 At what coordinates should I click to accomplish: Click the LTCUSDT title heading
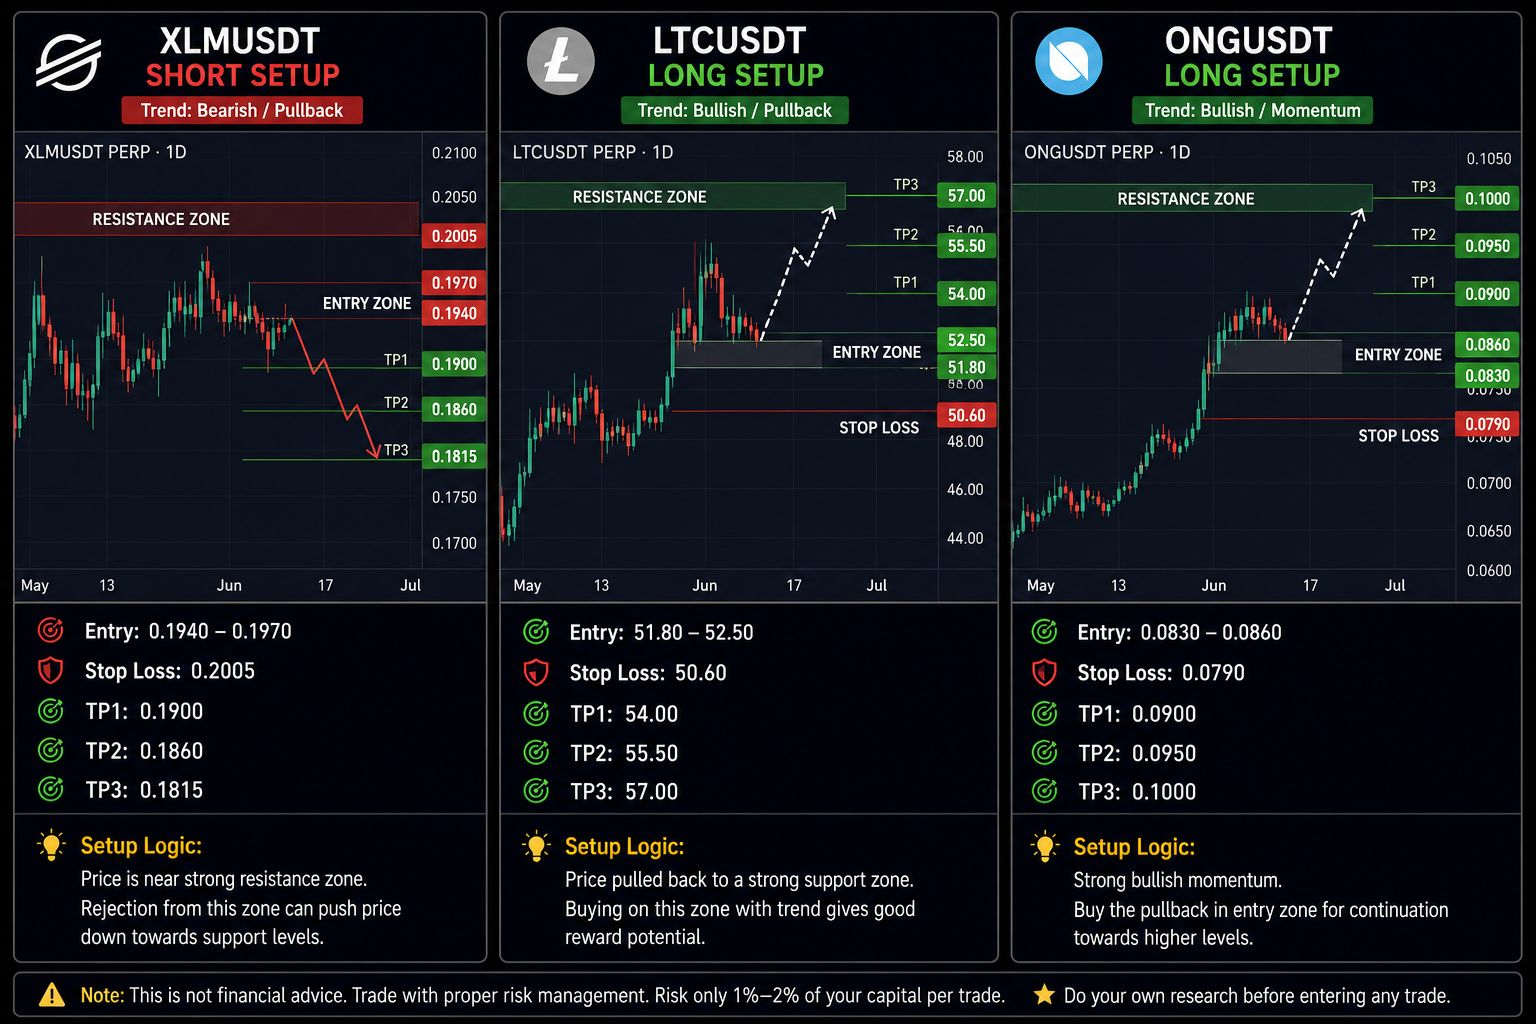(729, 41)
